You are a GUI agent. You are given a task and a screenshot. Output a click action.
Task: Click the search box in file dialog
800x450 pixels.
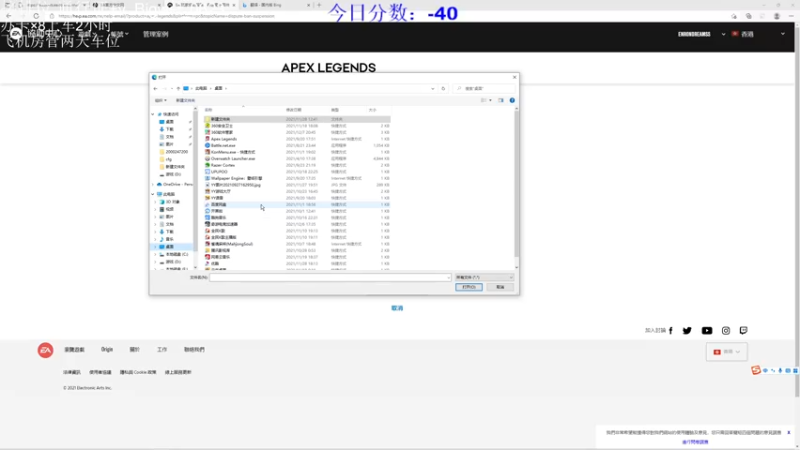[484, 88]
